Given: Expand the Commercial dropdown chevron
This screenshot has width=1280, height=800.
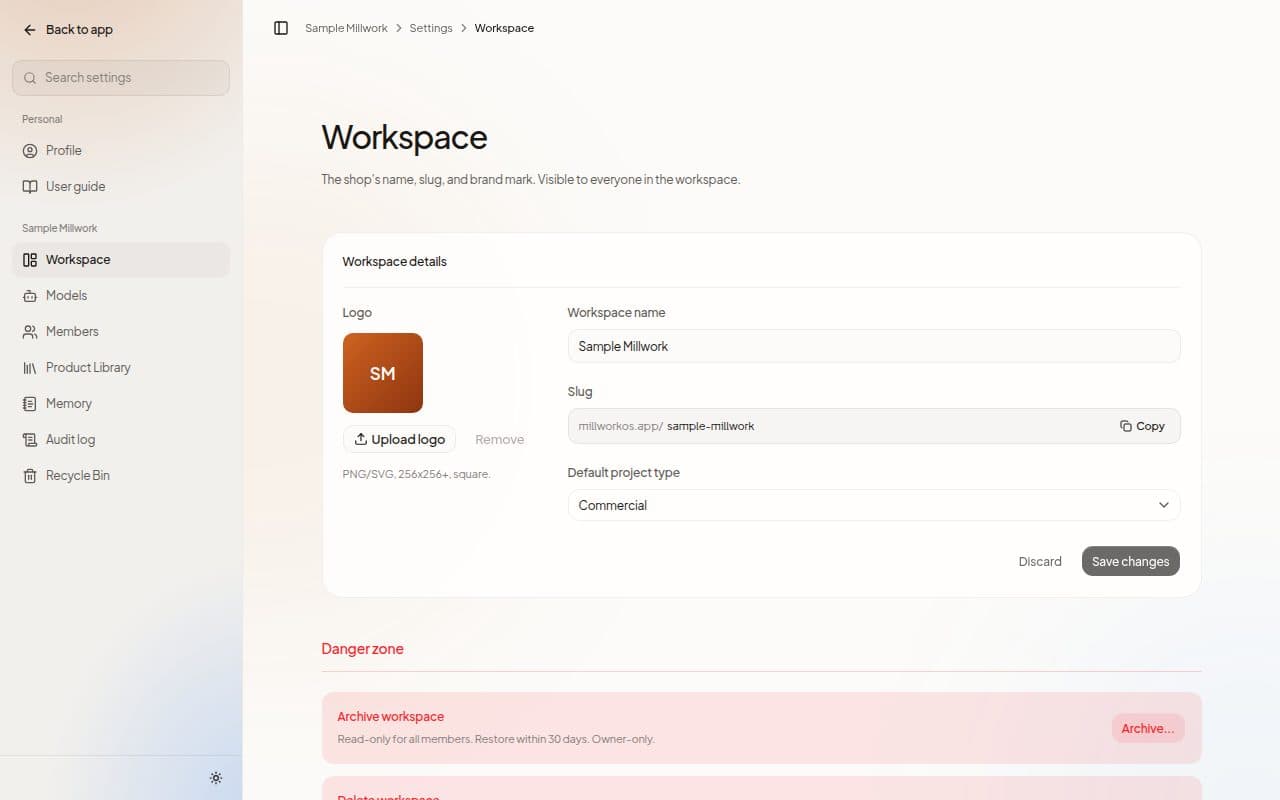Looking at the screenshot, I should (1164, 505).
